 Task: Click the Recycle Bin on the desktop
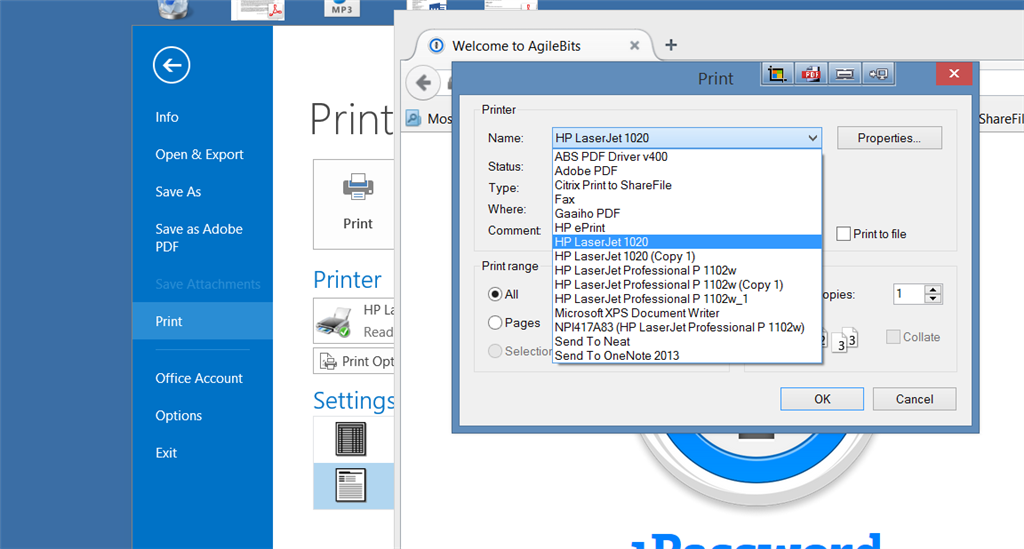coord(173,8)
